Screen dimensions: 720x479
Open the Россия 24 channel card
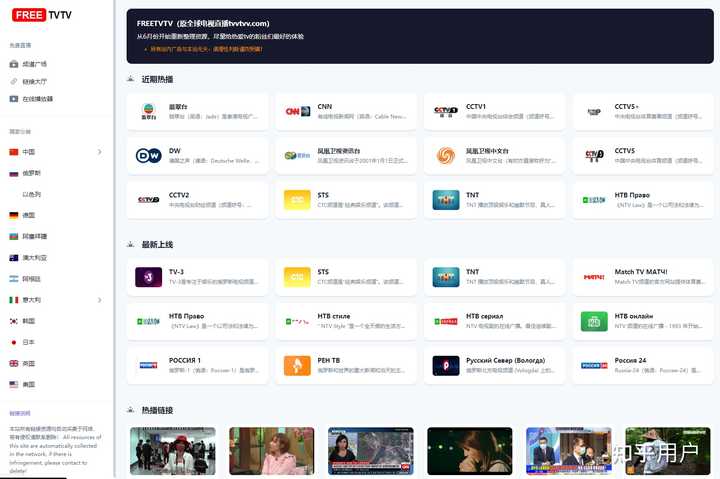point(643,366)
